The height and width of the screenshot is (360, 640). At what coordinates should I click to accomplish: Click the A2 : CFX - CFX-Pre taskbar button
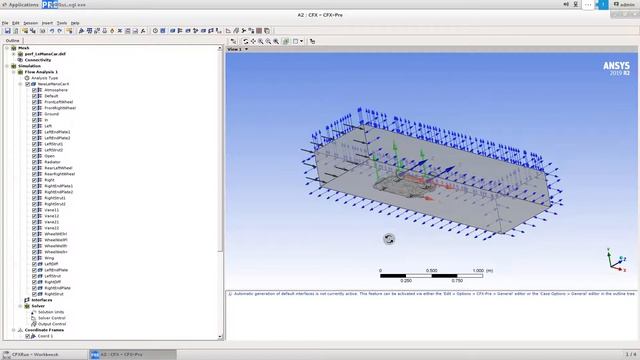click(133, 354)
